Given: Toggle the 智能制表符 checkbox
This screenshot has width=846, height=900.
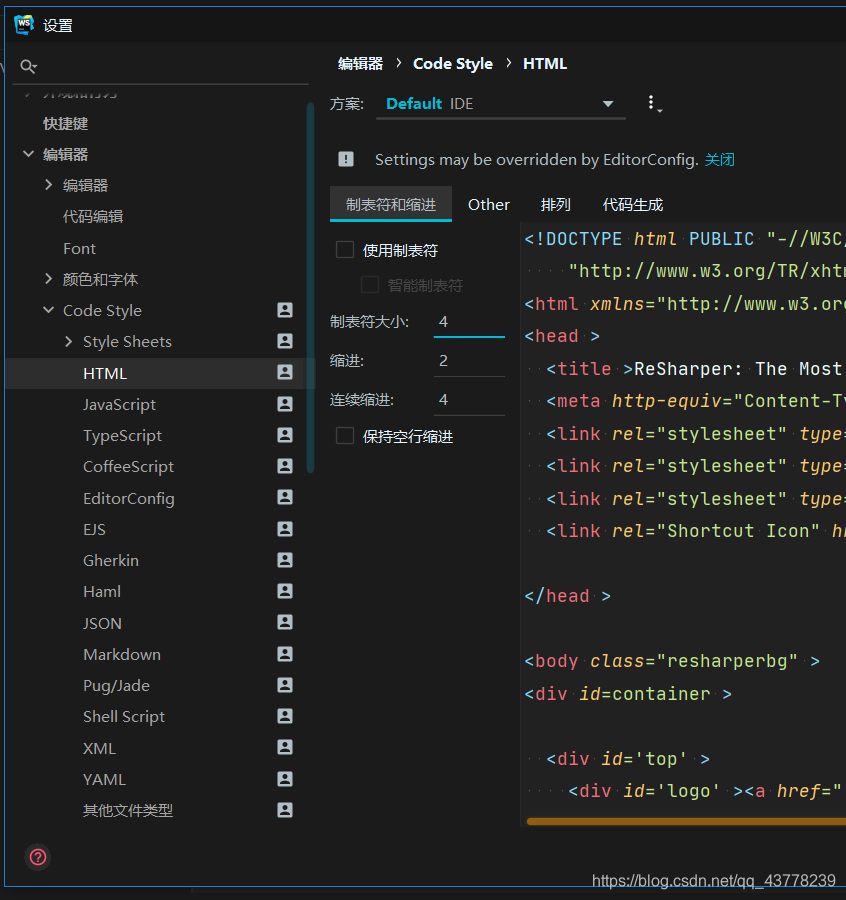Looking at the screenshot, I should click(x=370, y=285).
